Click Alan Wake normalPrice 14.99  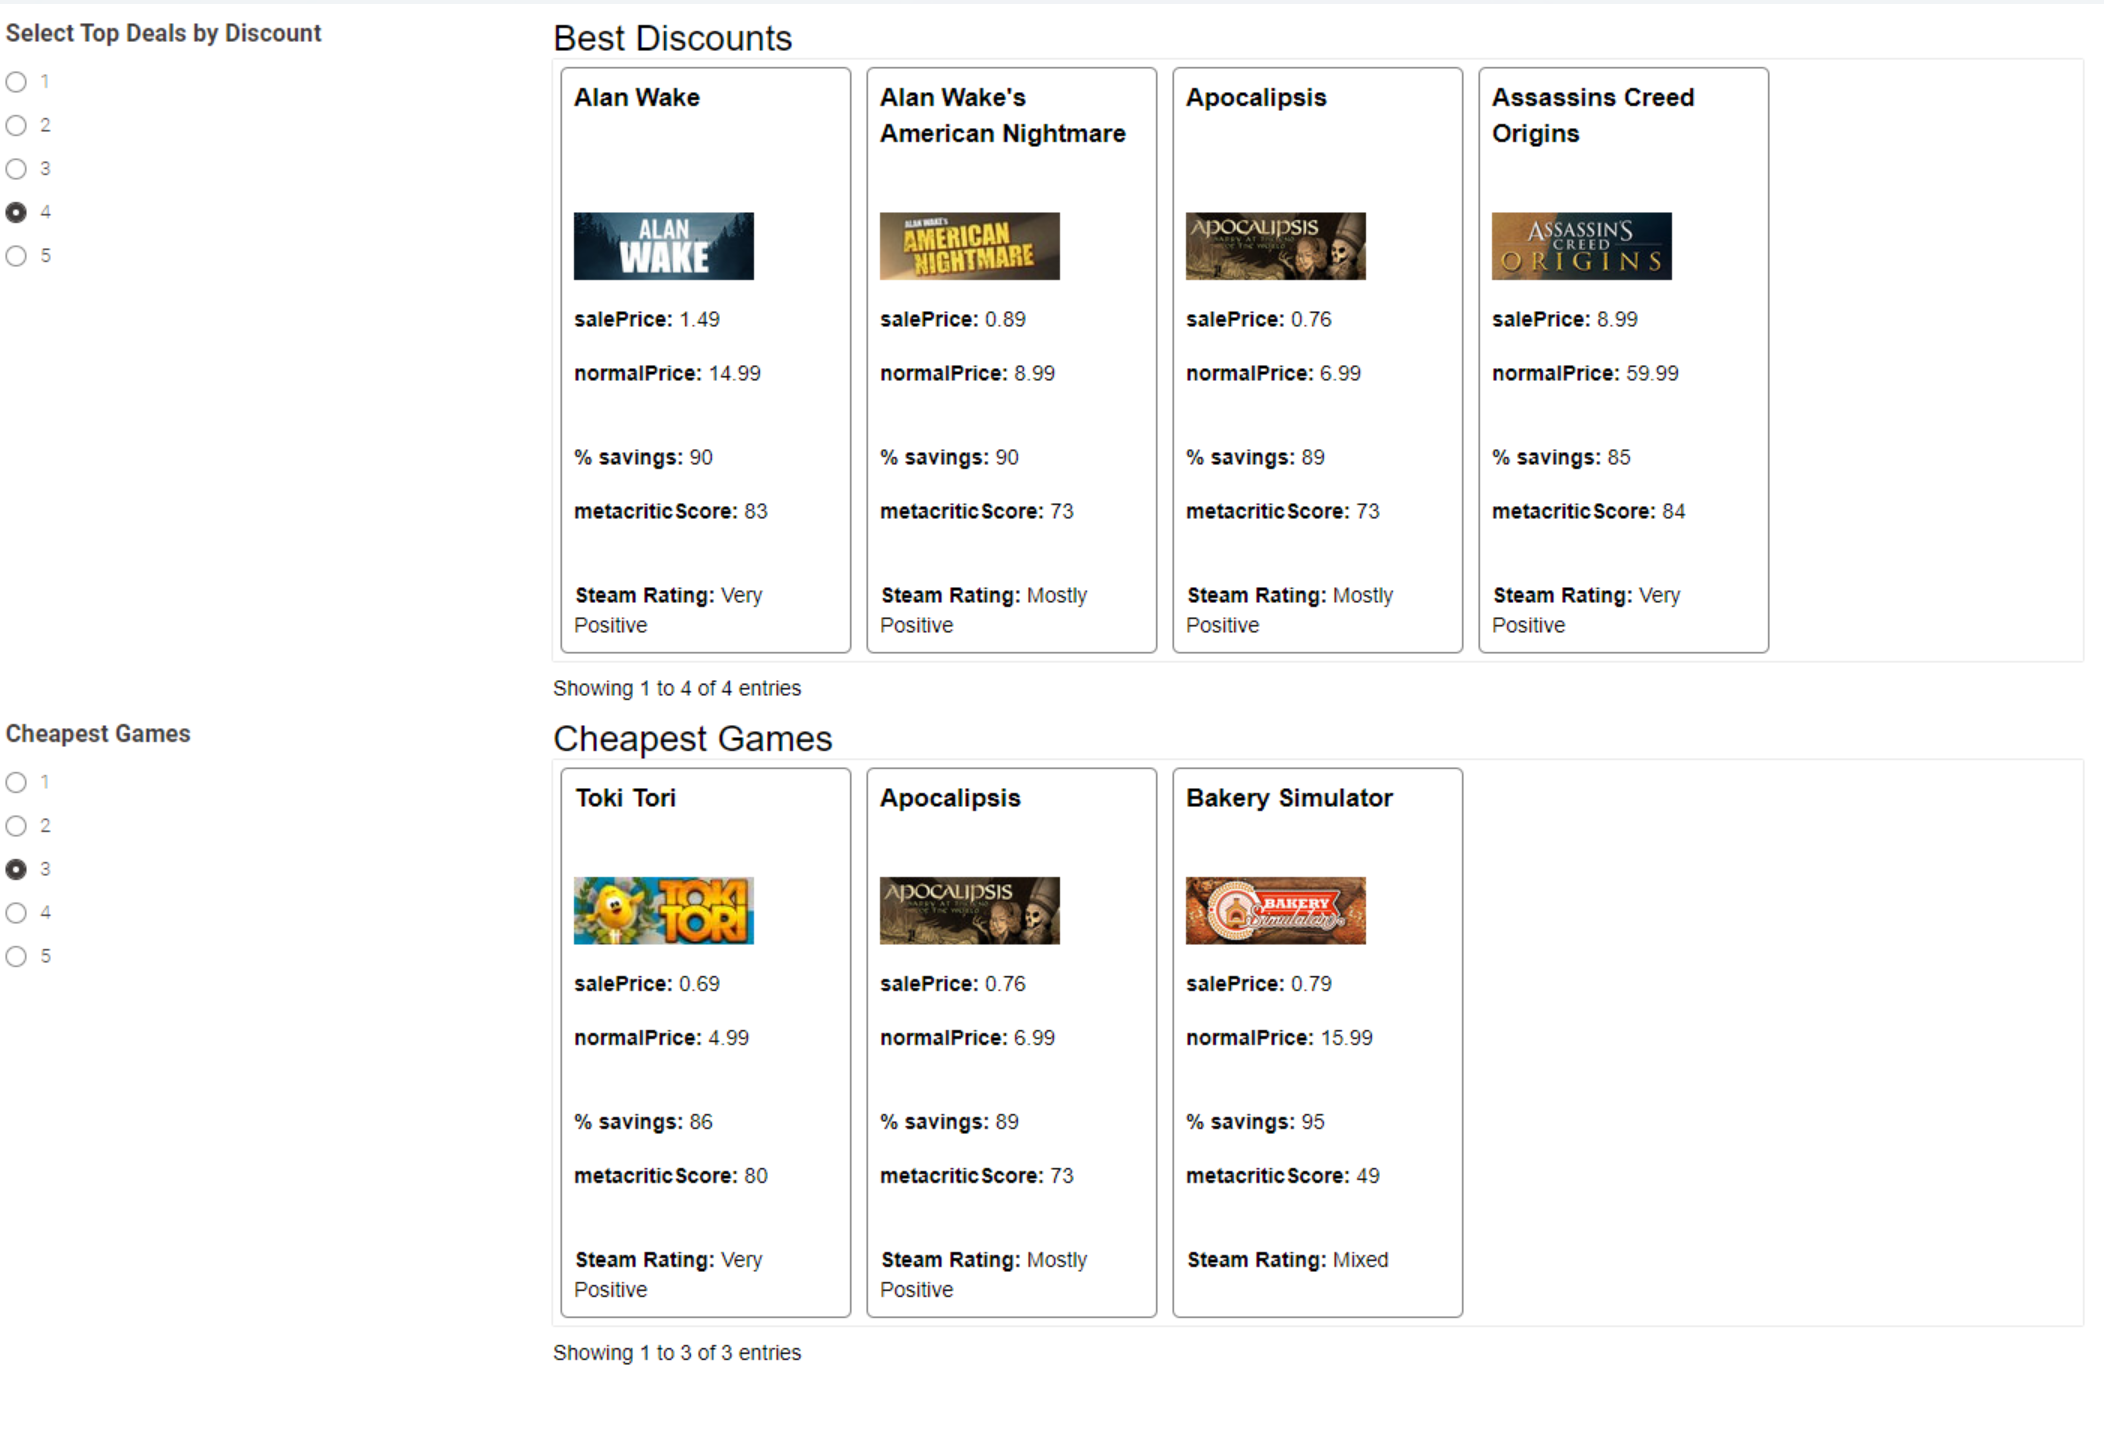tap(667, 374)
